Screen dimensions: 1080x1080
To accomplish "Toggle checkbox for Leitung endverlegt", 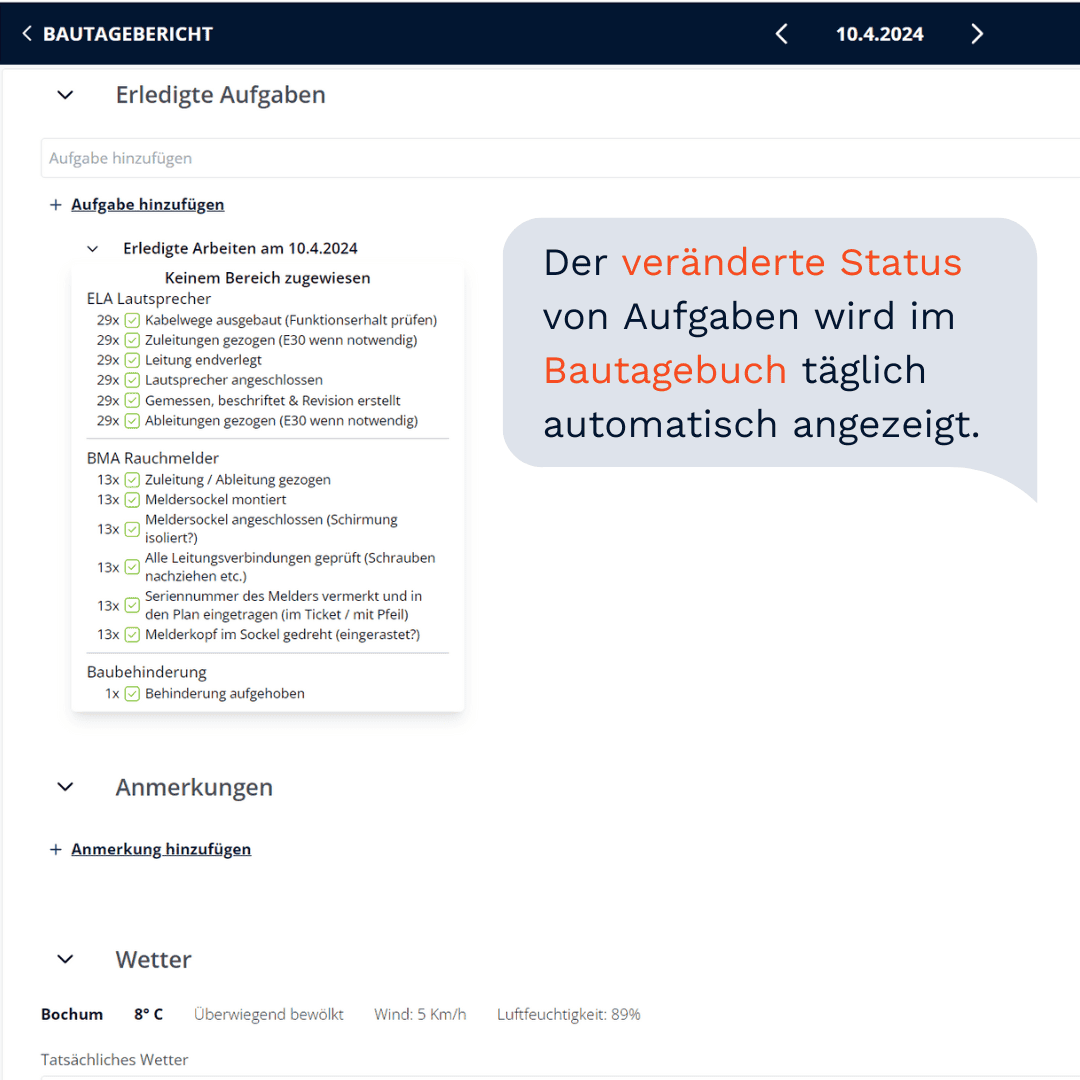I will click(132, 360).
